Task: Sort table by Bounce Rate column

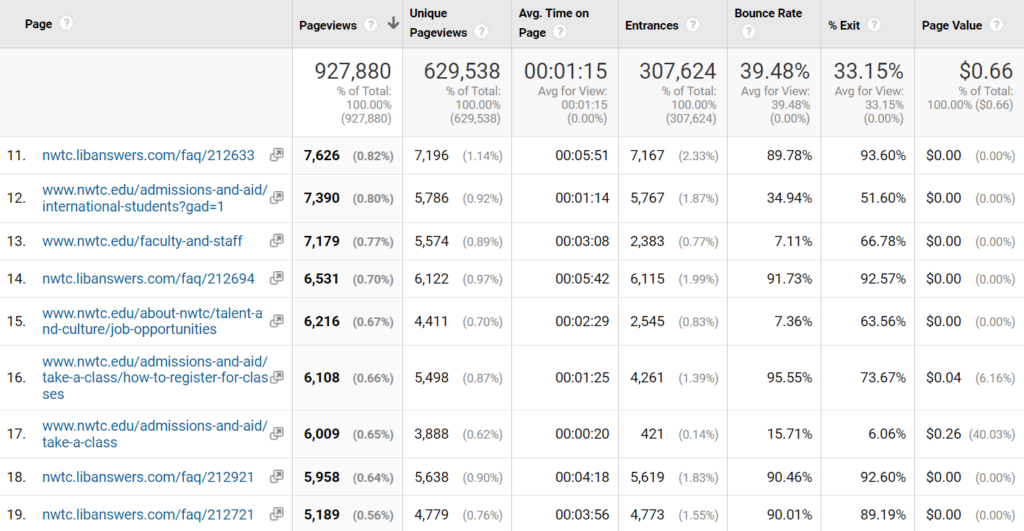Action: click(767, 14)
